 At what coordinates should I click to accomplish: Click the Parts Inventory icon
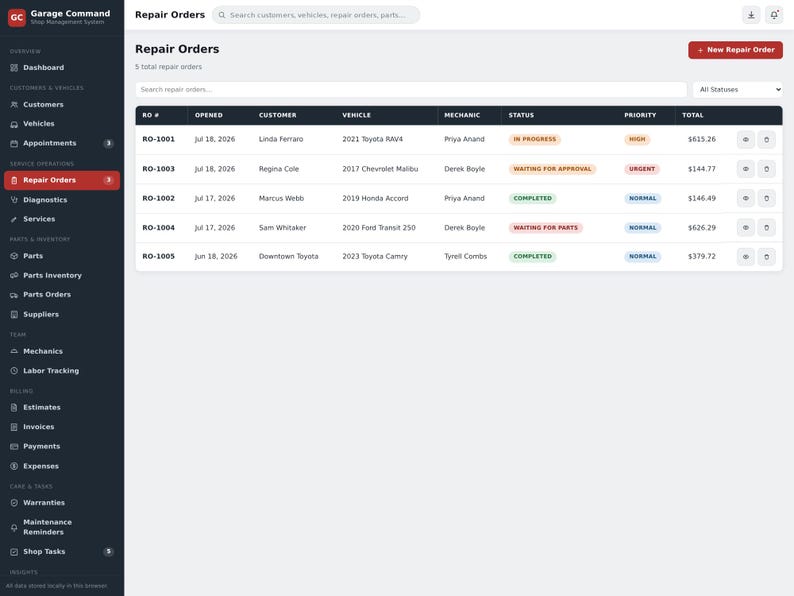(x=14, y=275)
